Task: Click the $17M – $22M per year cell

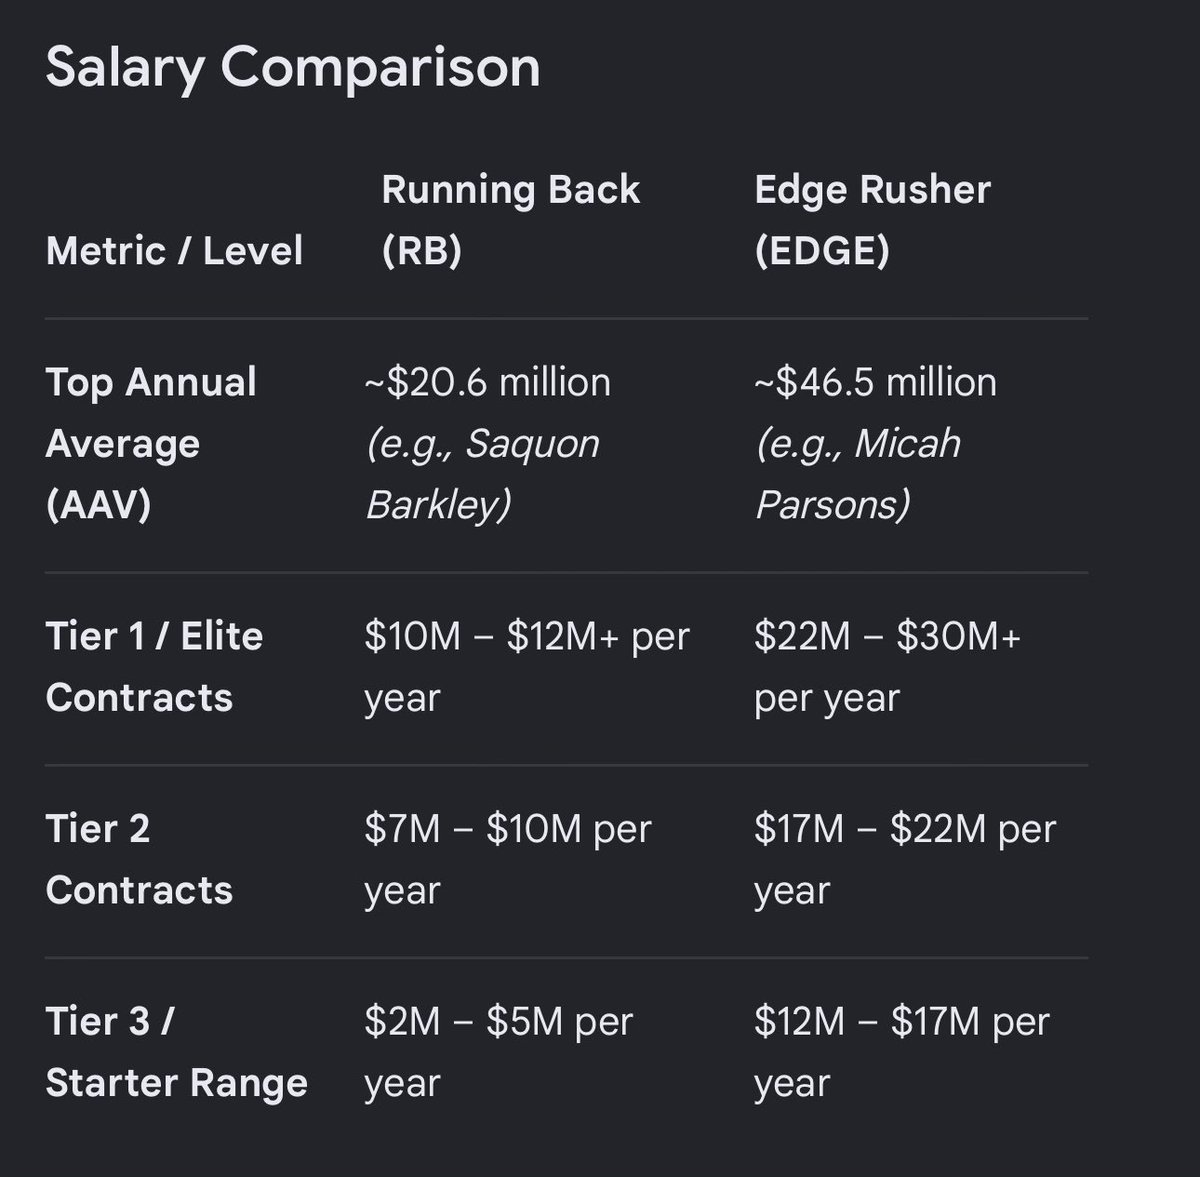Action: pyautogui.click(x=905, y=859)
